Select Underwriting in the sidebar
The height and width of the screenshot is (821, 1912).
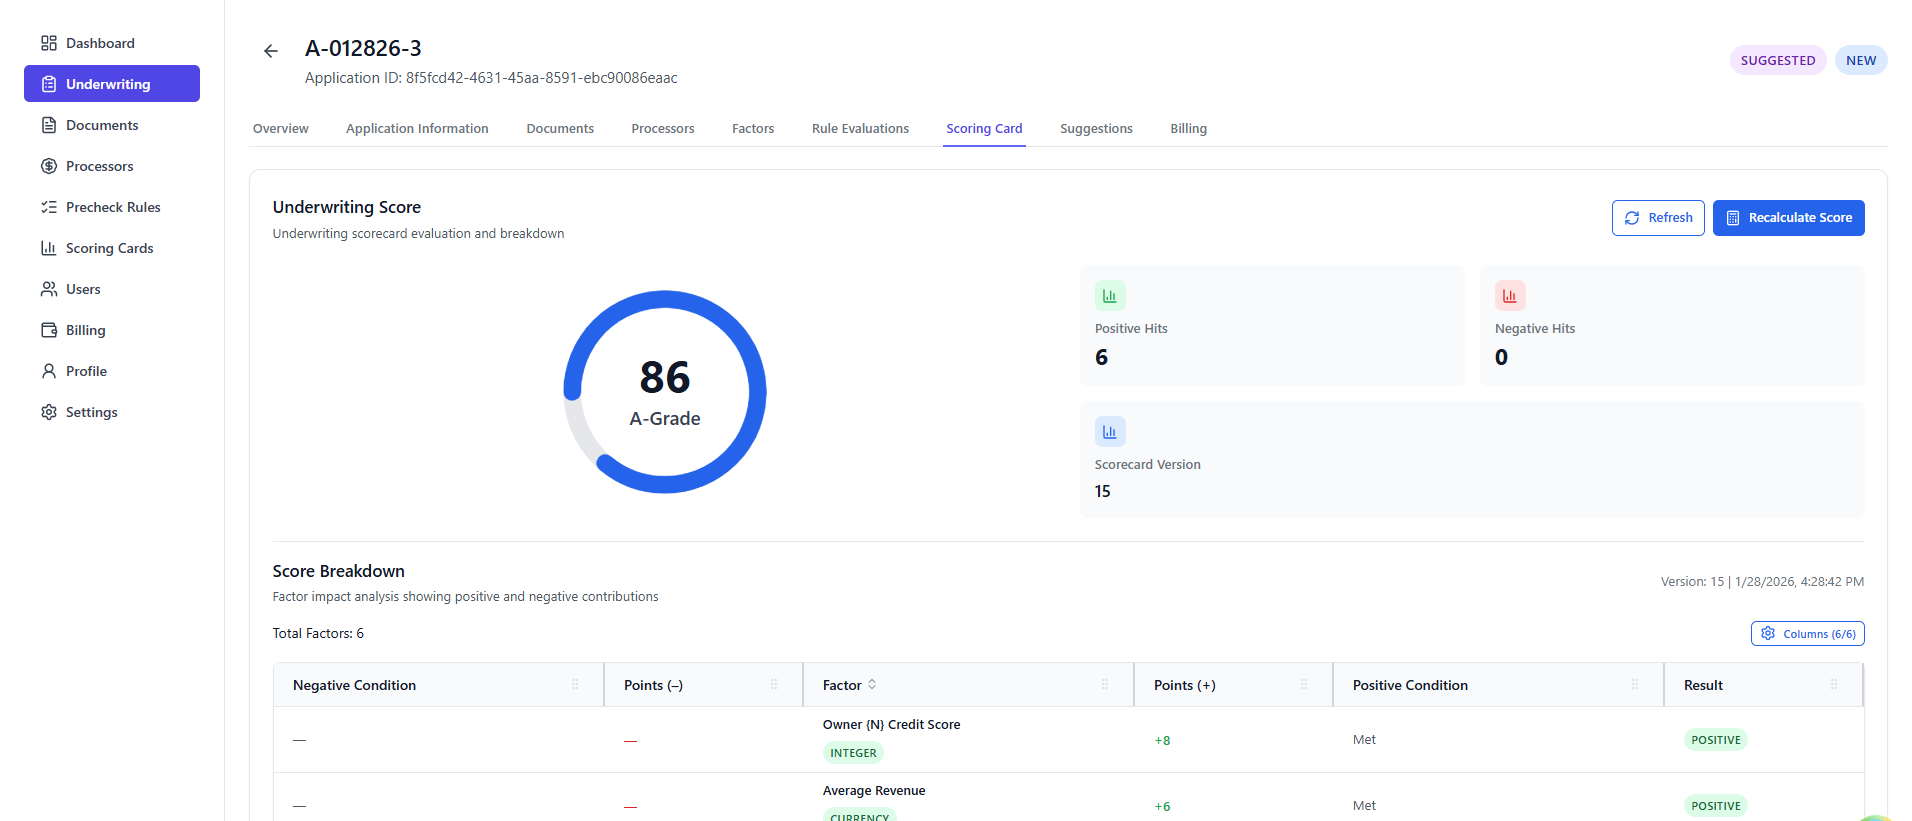(112, 84)
